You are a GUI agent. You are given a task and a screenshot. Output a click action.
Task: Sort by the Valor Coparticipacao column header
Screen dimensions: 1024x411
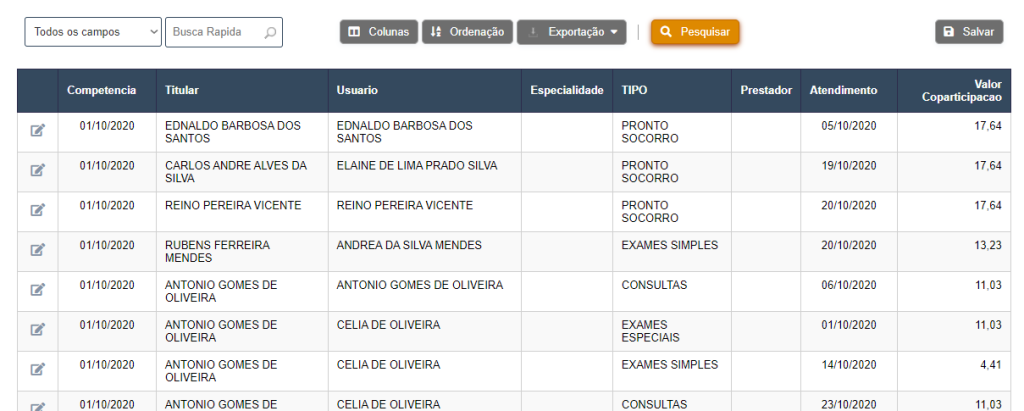pos(961,90)
